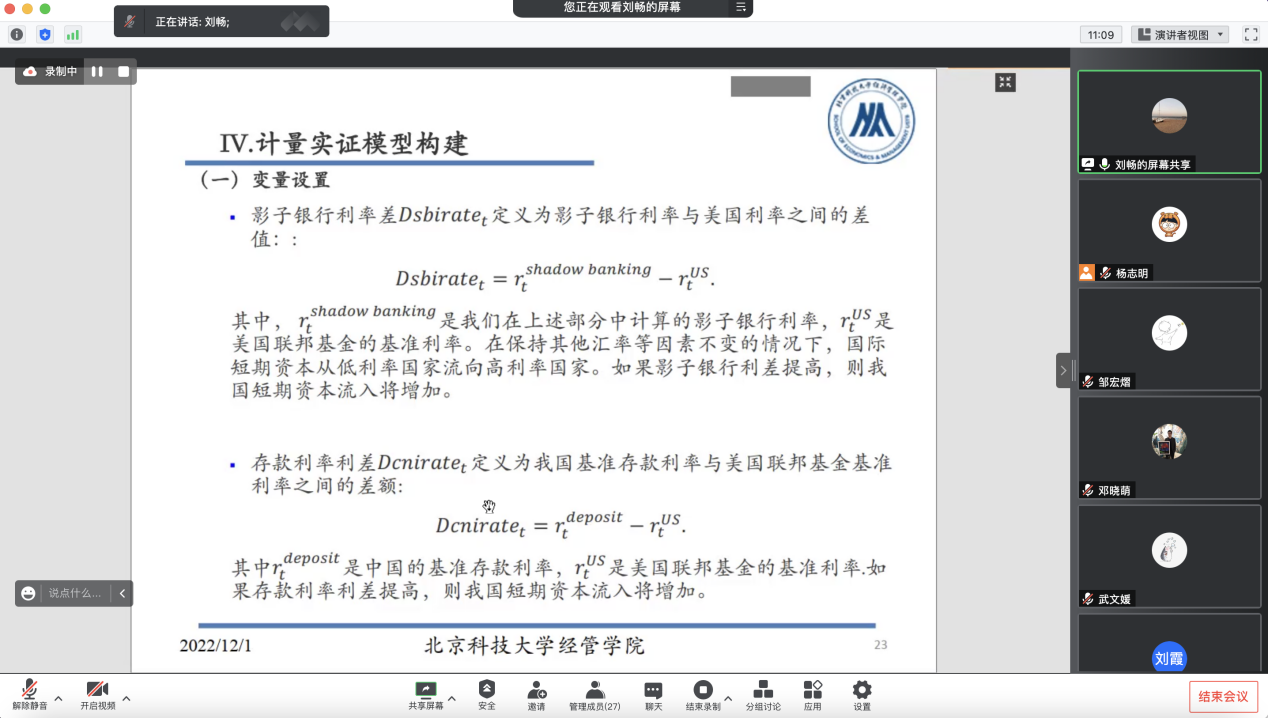
Task: Open the Apps (应用) icon
Action: [x=812, y=695]
